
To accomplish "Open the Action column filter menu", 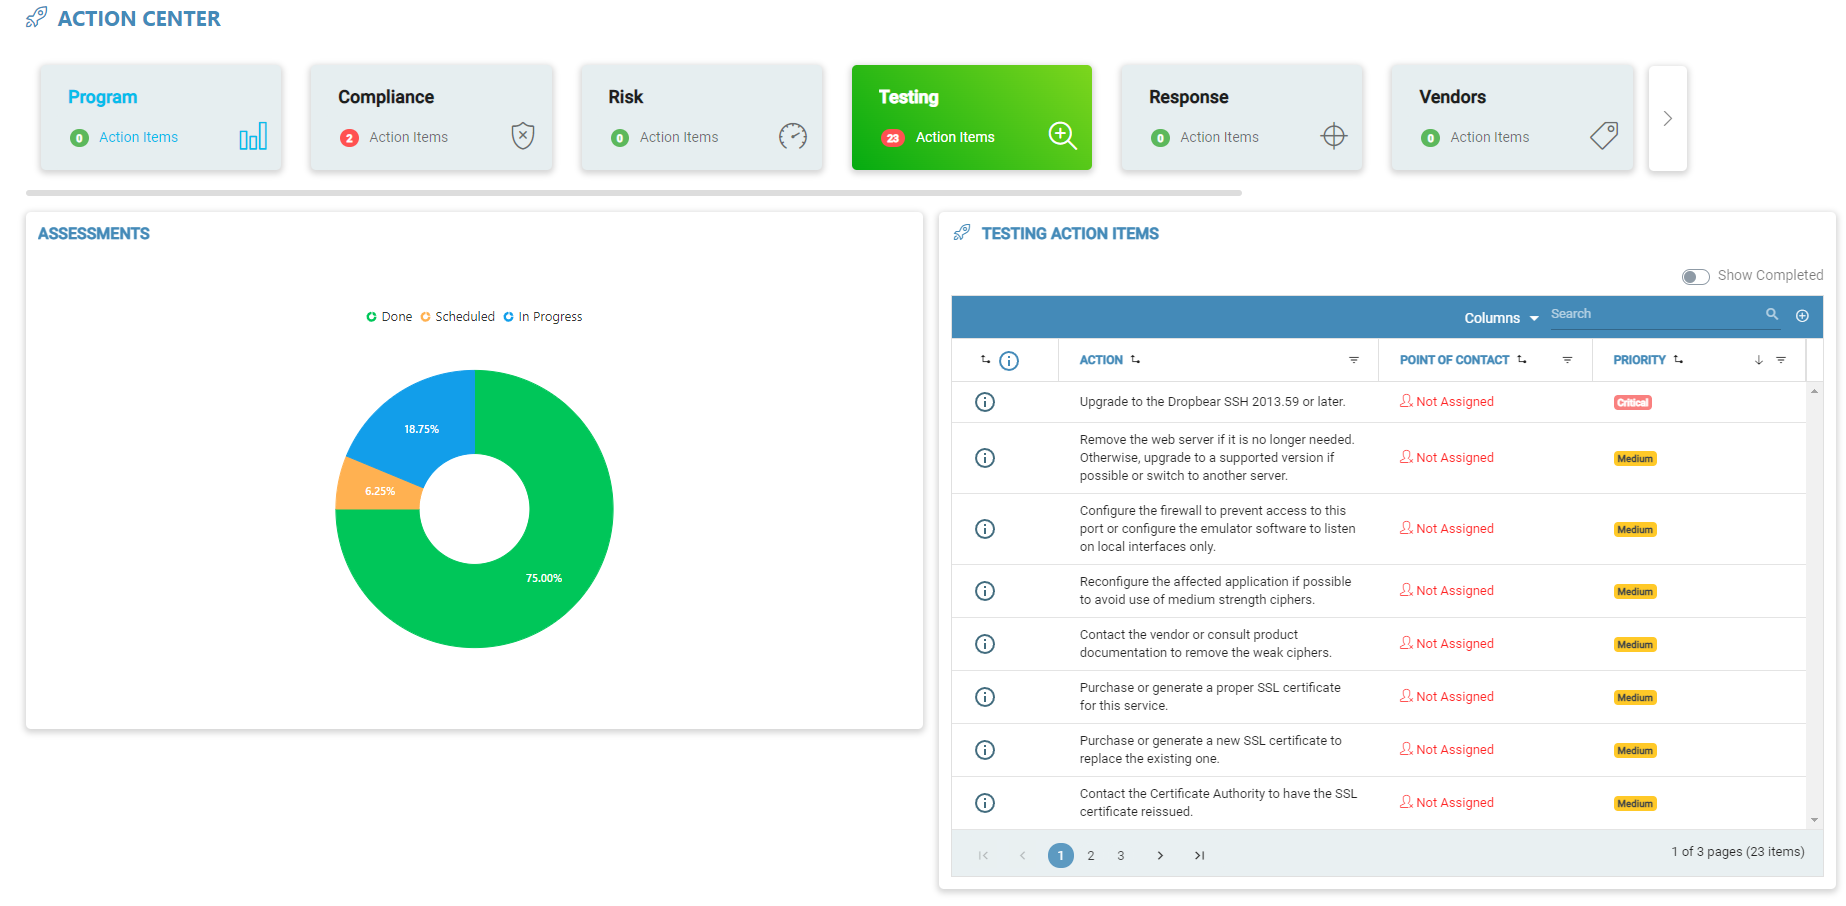I will tap(1353, 360).
